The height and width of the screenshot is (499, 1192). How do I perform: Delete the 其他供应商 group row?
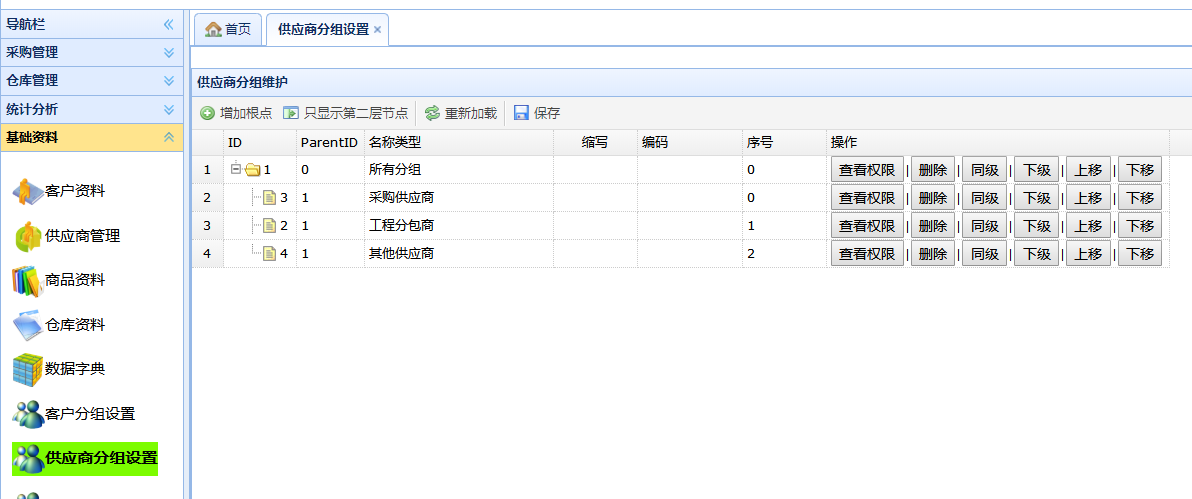pyautogui.click(x=932, y=254)
